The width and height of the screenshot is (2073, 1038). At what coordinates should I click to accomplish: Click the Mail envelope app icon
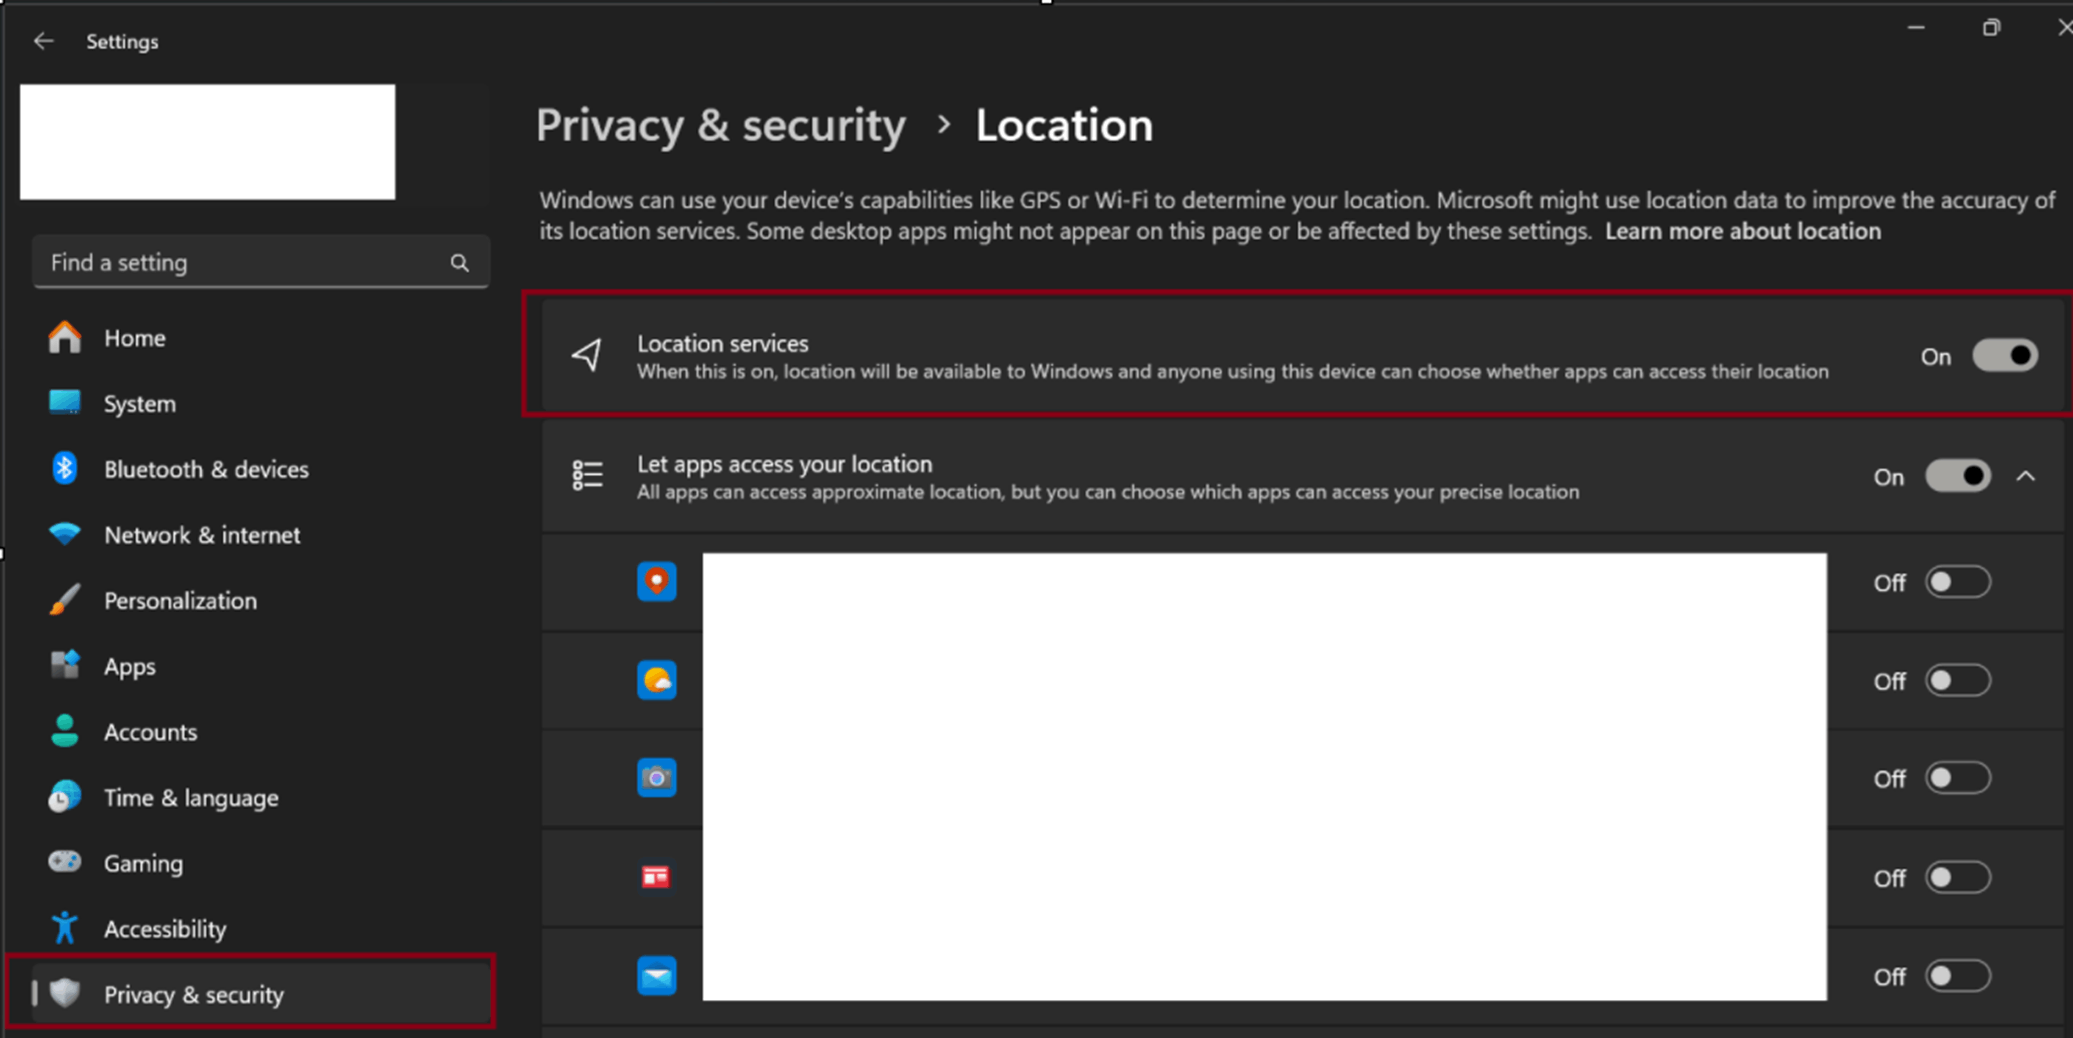pos(657,976)
